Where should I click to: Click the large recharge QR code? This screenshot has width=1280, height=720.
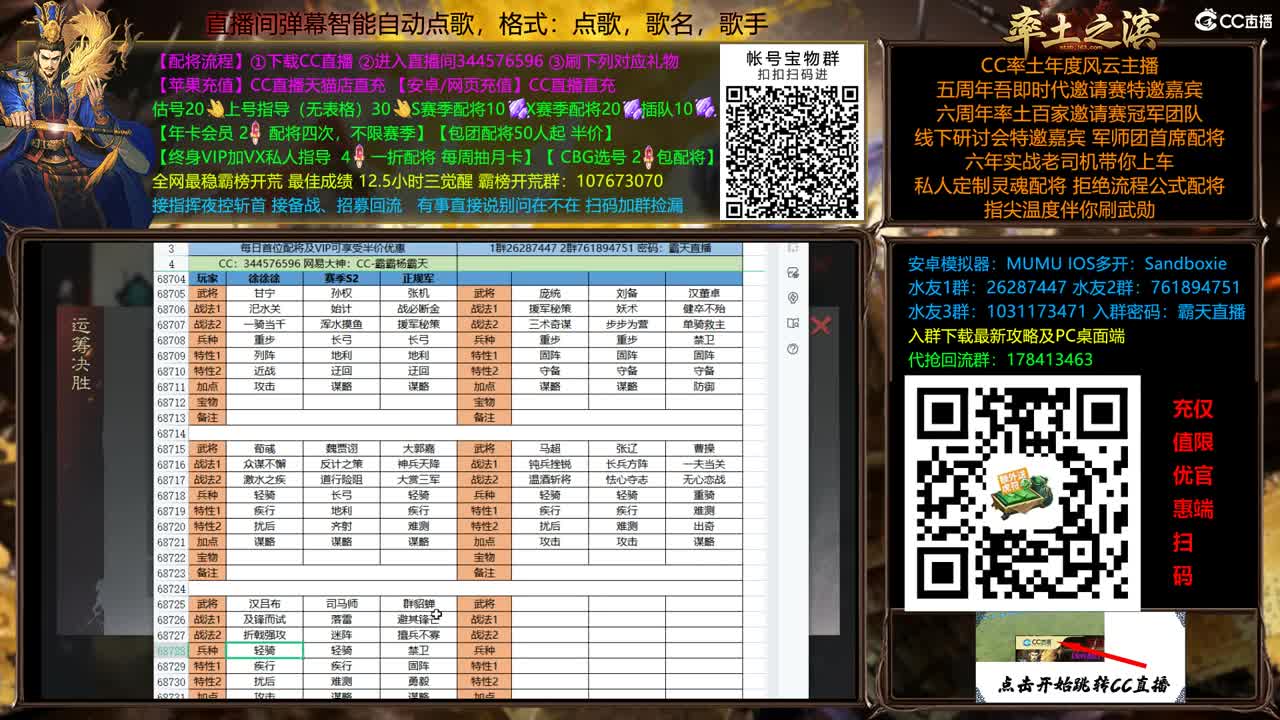[x=1022, y=493]
